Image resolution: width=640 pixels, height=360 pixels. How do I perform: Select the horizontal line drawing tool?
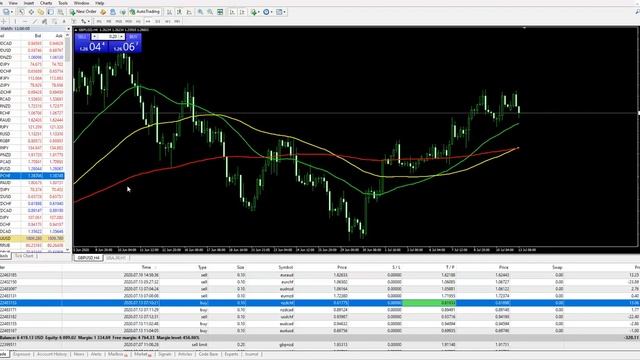[25, 21]
